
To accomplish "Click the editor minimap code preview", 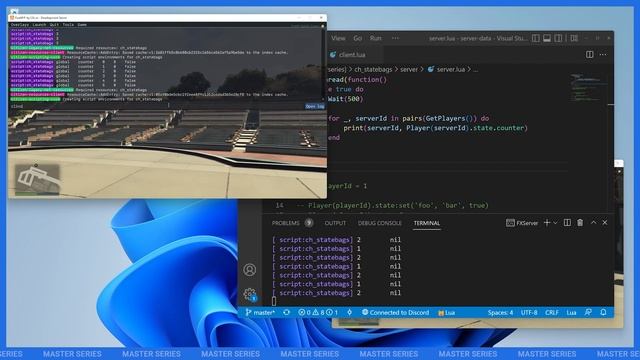I will [x=588, y=87].
